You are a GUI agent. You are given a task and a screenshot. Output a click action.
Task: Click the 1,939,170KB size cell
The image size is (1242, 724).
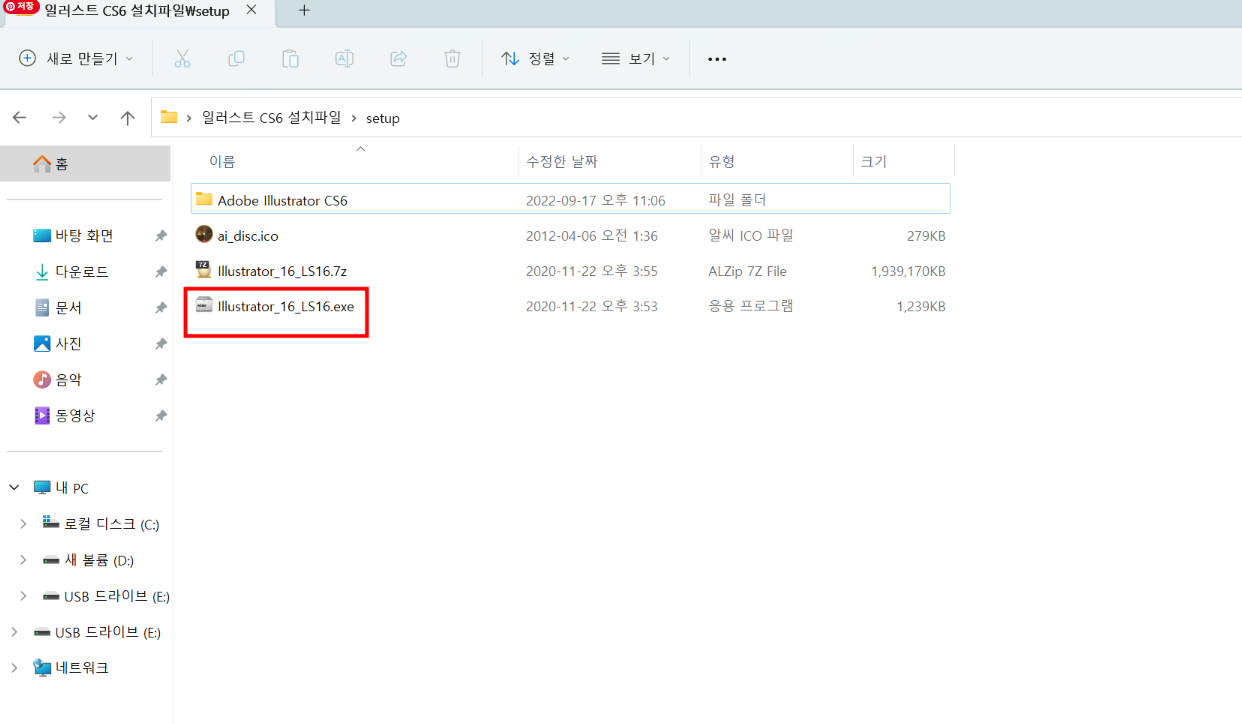click(x=908, y=271)
